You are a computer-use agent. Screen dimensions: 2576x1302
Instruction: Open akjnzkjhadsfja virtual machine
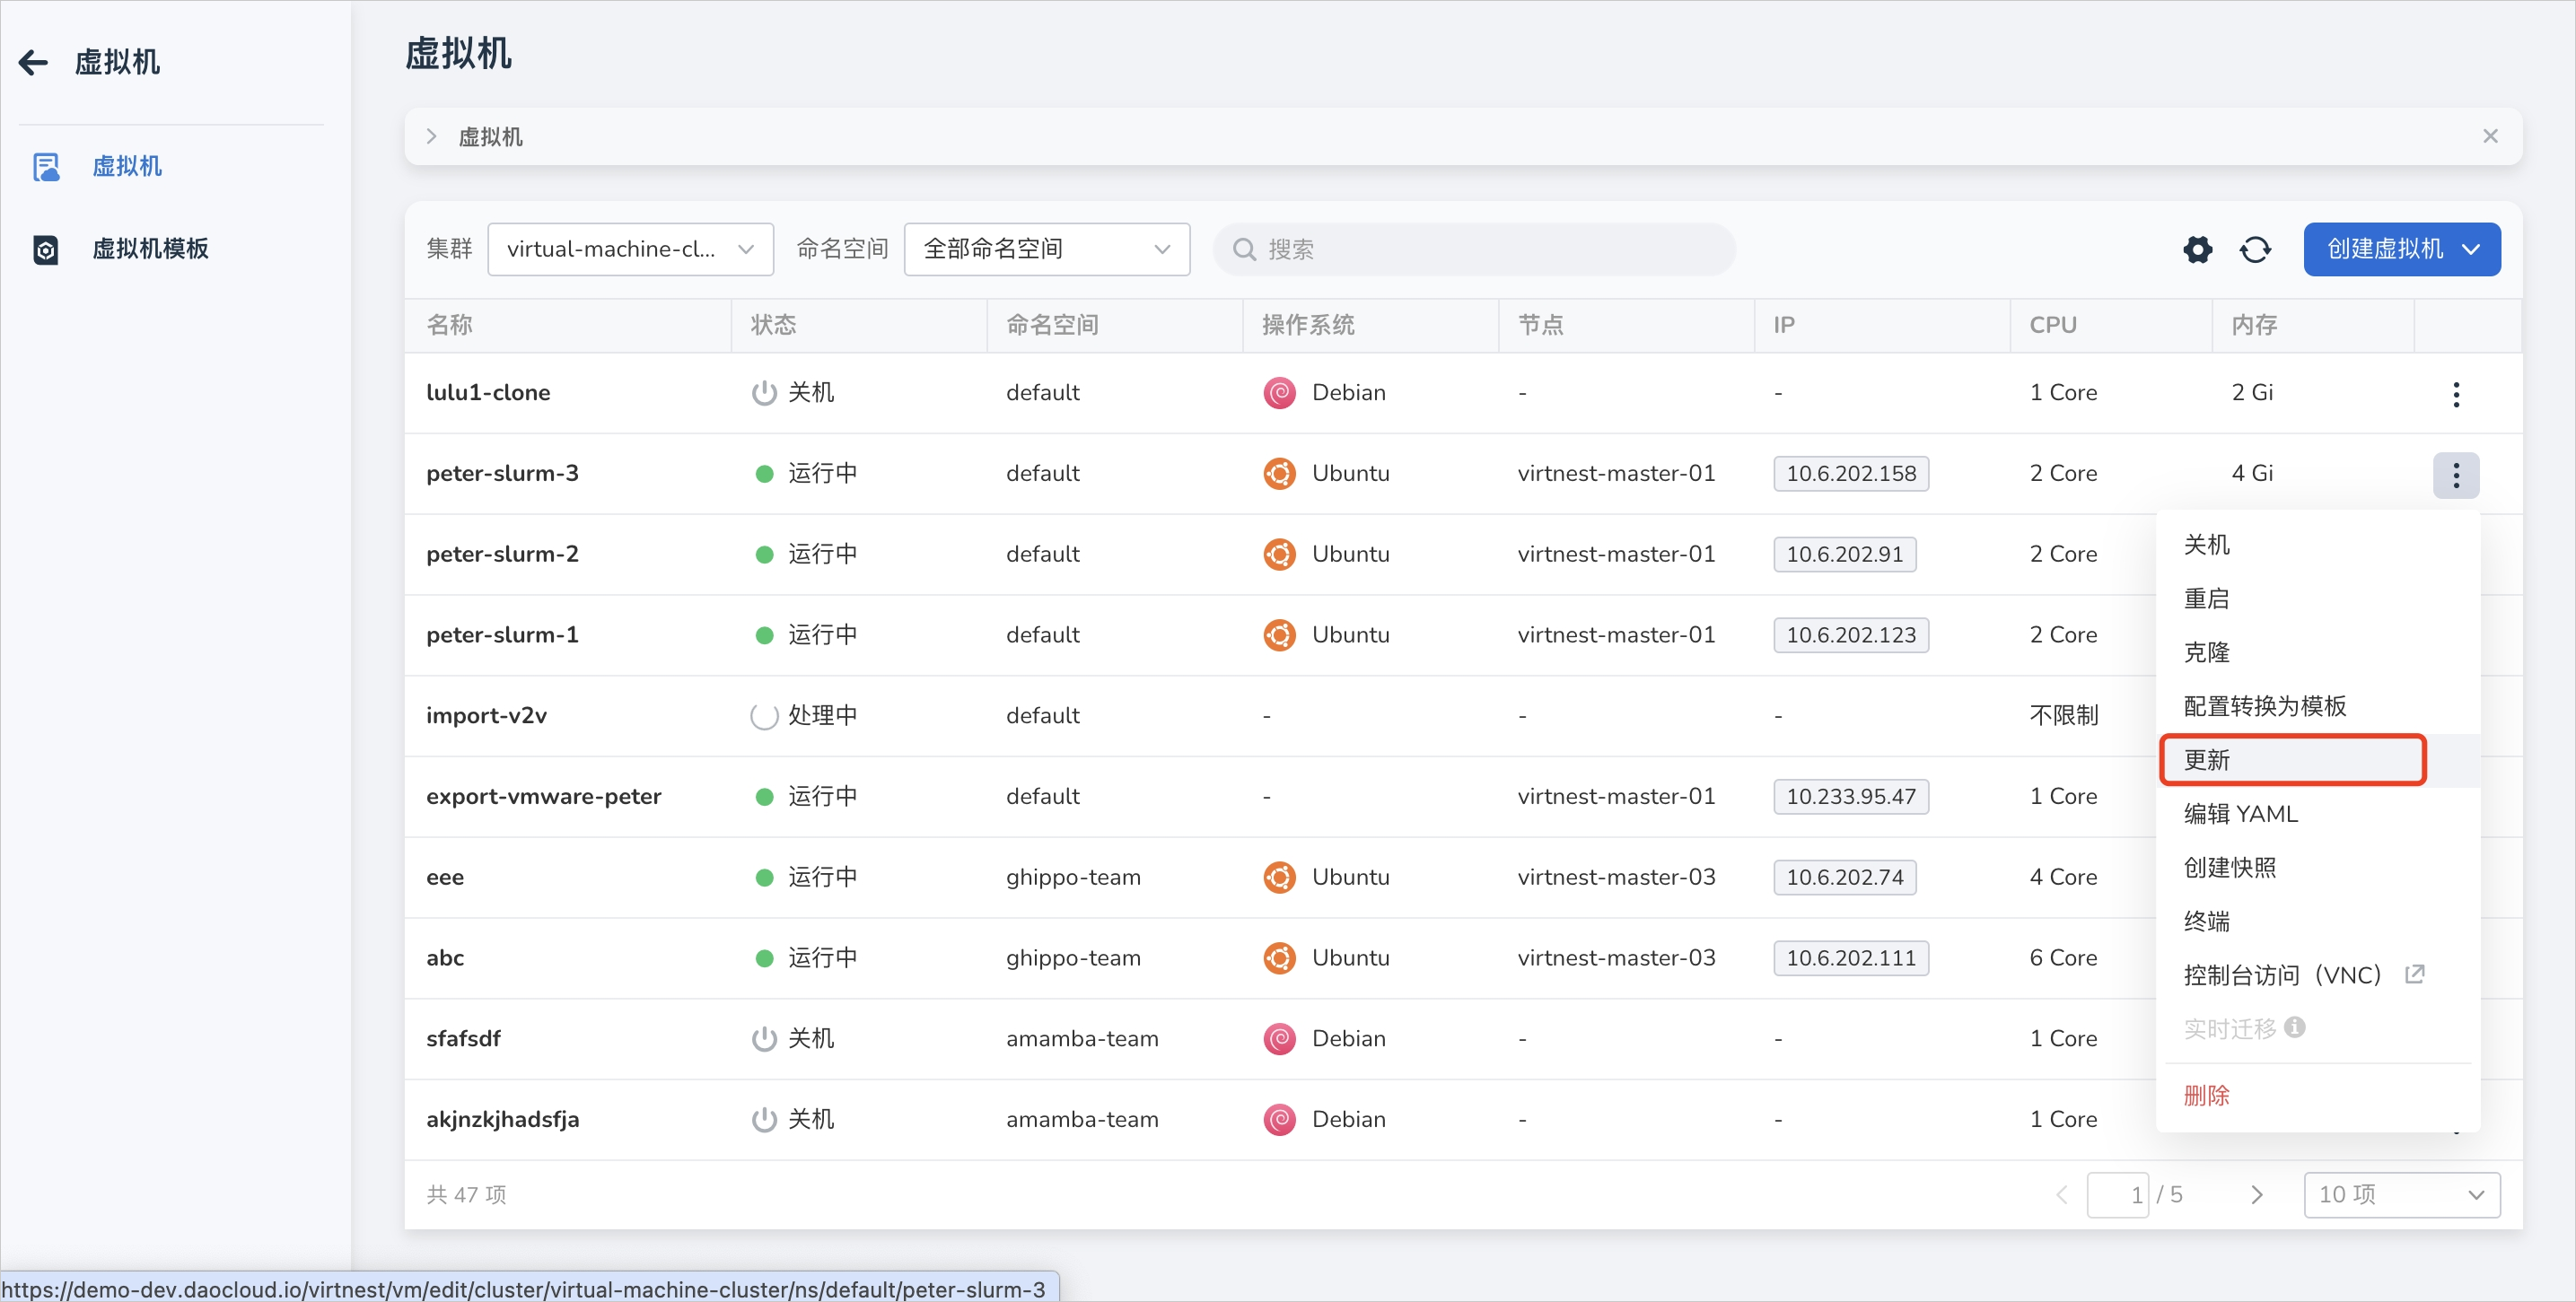[x=502, y=1120]
